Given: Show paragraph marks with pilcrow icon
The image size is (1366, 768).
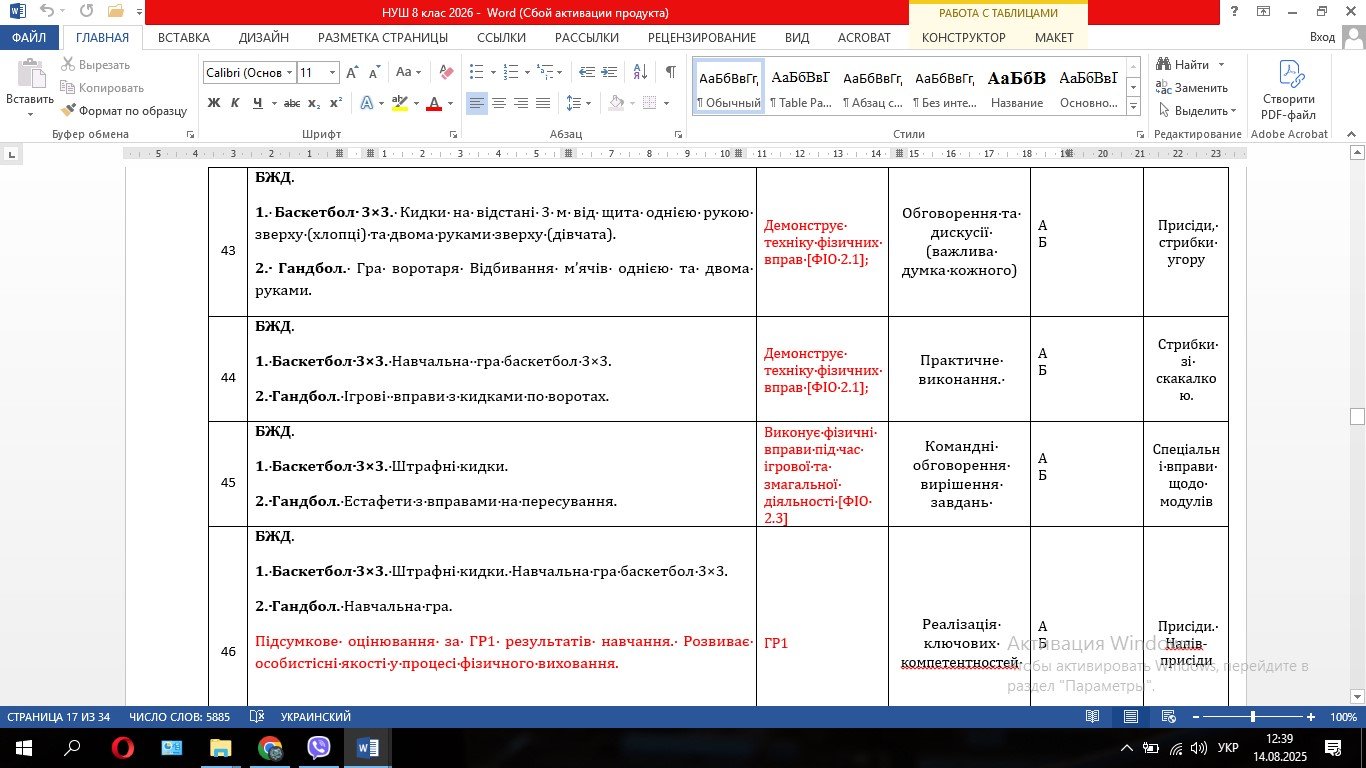Looking at the screenshot, I should [670, 72].
